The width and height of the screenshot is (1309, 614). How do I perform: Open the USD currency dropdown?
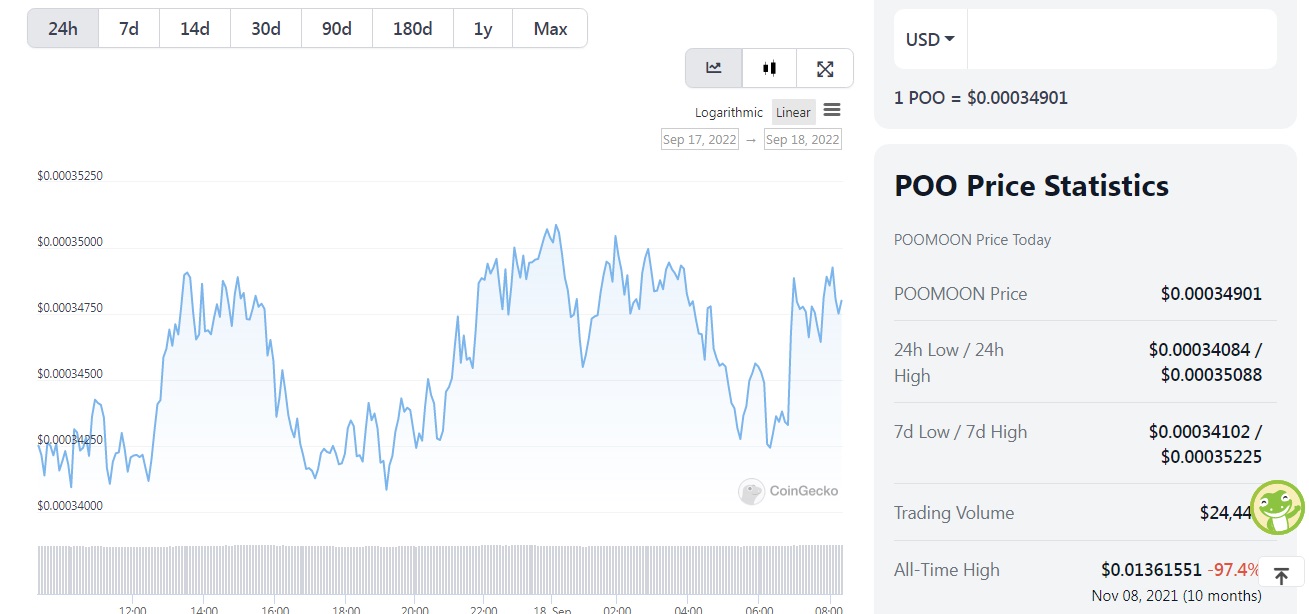pyautogui.click(x=930, y=40)
